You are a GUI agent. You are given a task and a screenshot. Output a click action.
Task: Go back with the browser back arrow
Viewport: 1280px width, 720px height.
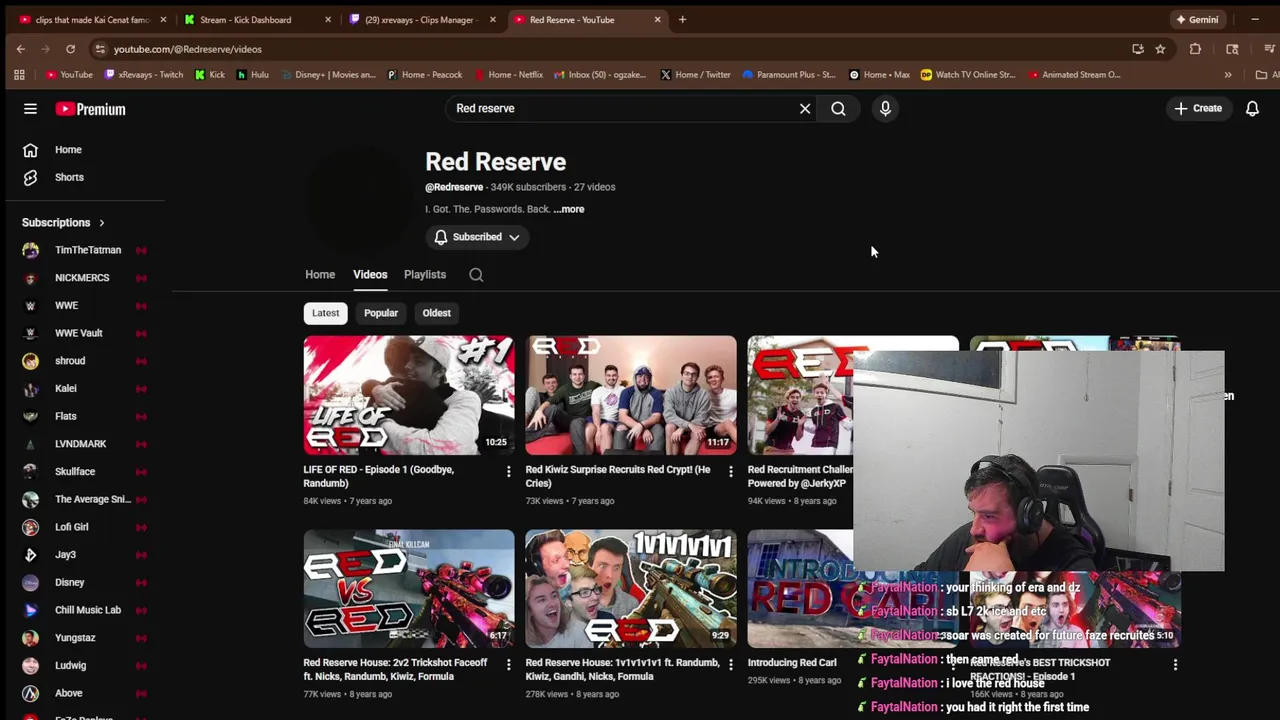pyautogui.click(x=20, y=49)
